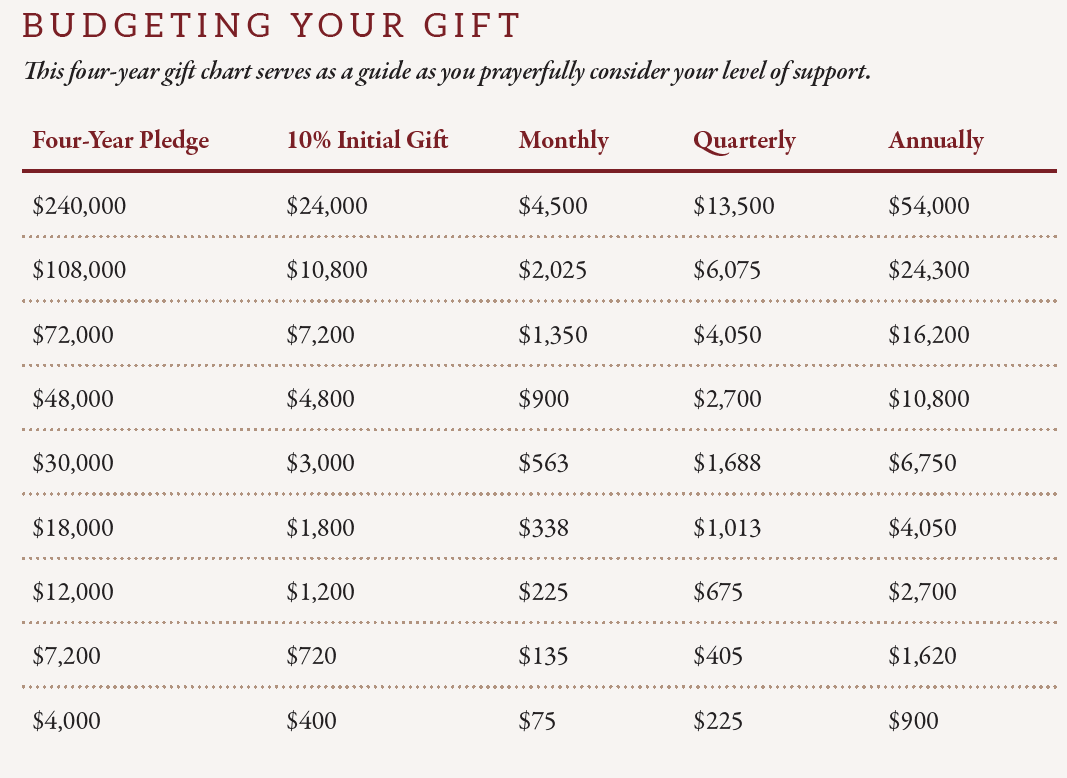Click the $1,620 annual amount
This screenshot has width=1067, height=778.
[x=922, y=656]
